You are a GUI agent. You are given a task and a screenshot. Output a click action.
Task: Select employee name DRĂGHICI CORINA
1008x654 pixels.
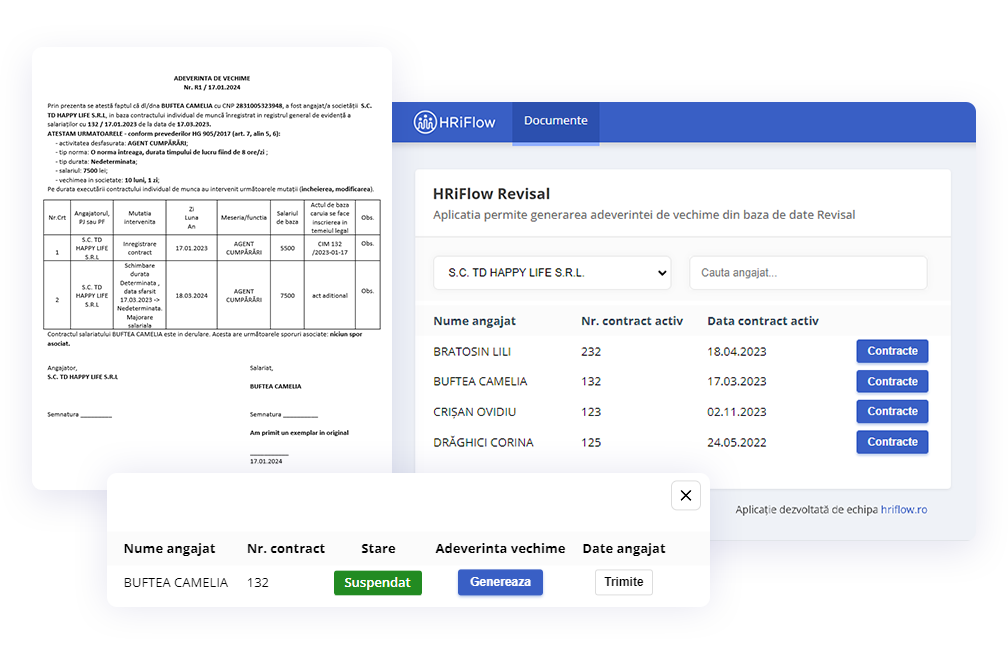tap(483, 442)
